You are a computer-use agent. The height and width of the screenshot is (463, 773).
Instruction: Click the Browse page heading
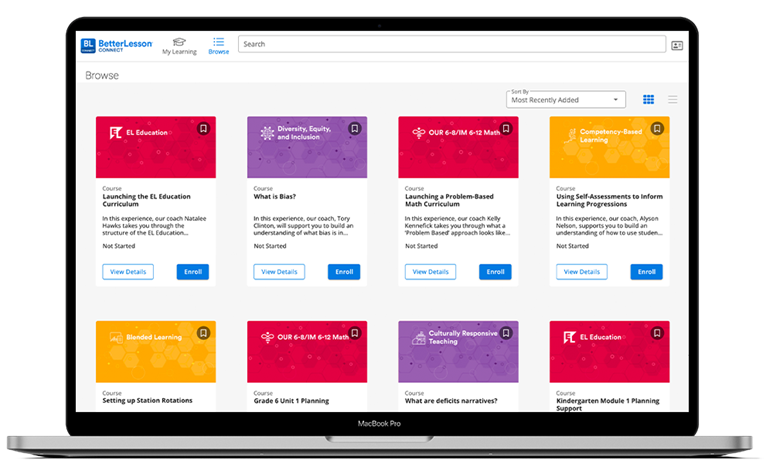[x=102, y=75]
